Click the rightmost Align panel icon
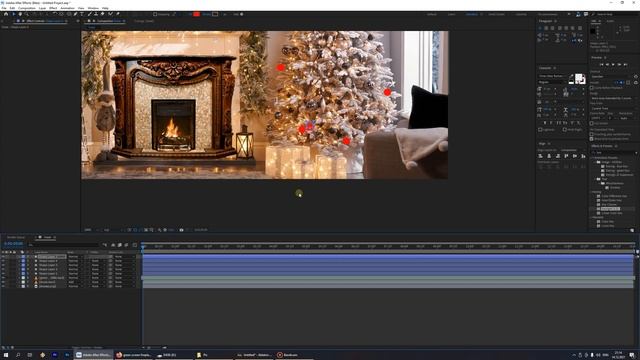 pyautogui.click(x=583, y=156)
